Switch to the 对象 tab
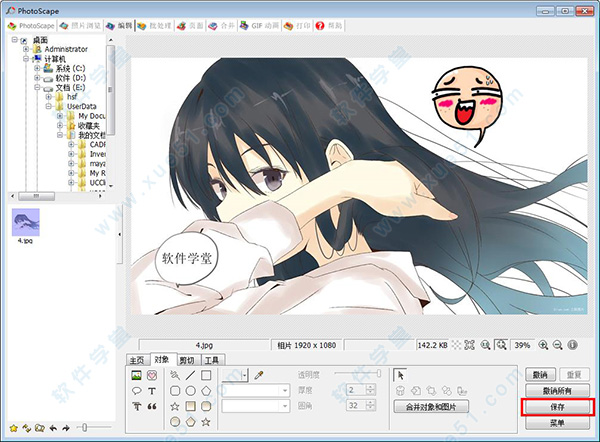This screenshot has width=600, height=442. click(162, 359)
